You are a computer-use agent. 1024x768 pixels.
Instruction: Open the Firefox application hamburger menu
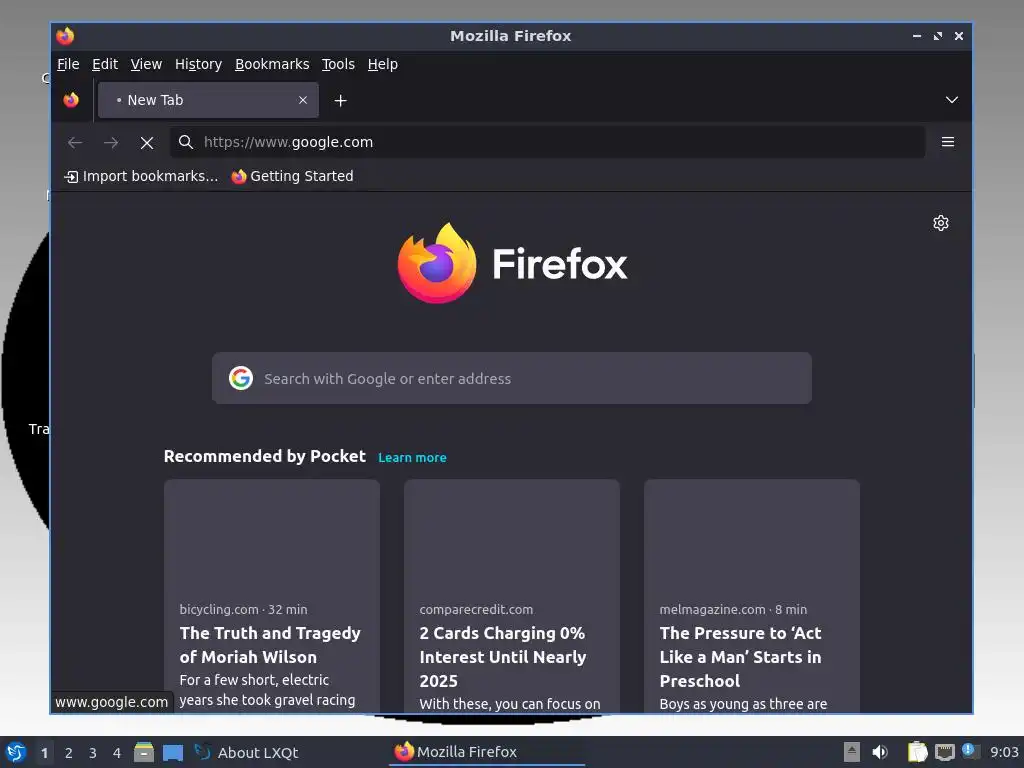[948, 142]
